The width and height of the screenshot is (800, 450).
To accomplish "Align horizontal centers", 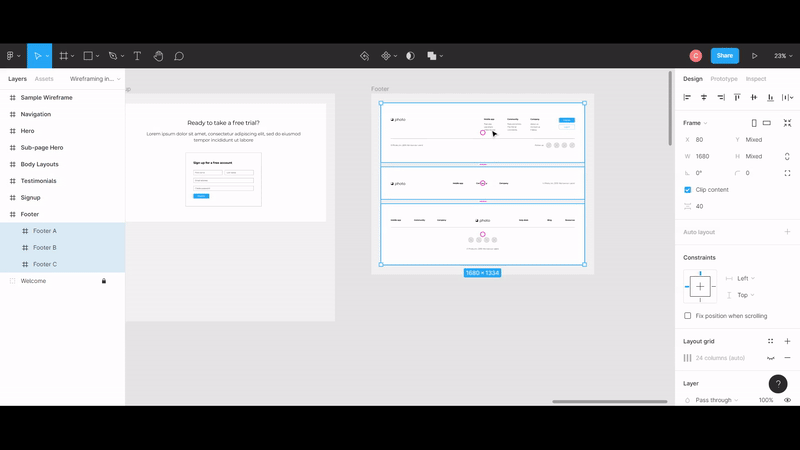I will (704, 97).
